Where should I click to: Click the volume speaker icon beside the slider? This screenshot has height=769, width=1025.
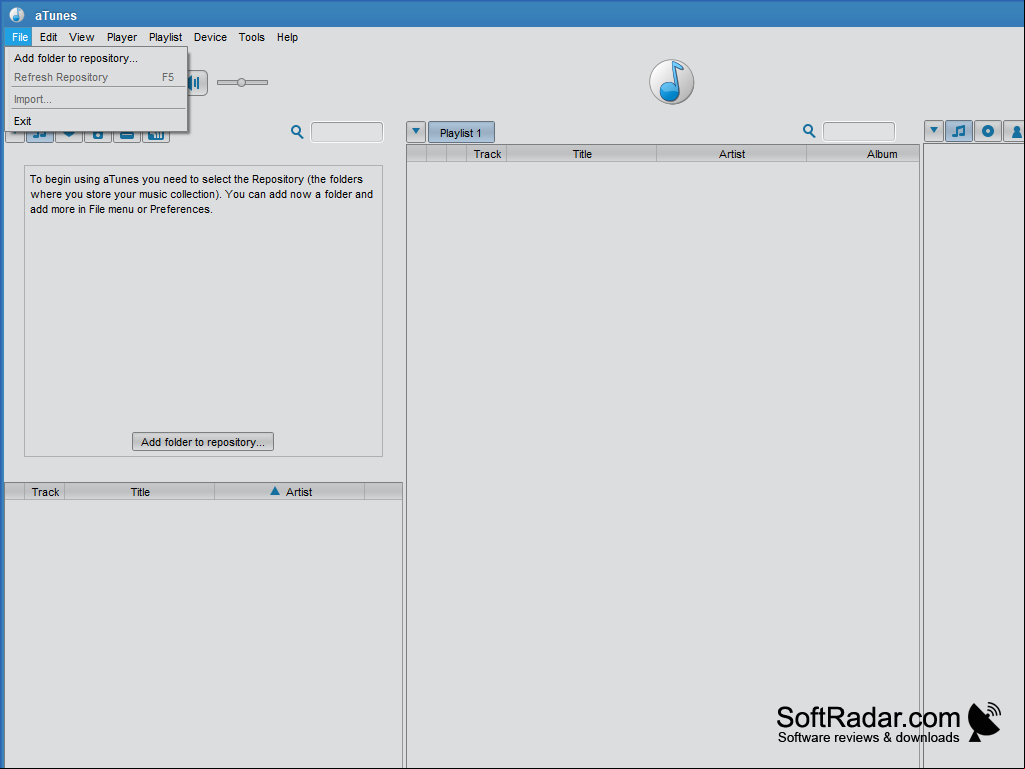pyautogui.click(x=197, y=82)
